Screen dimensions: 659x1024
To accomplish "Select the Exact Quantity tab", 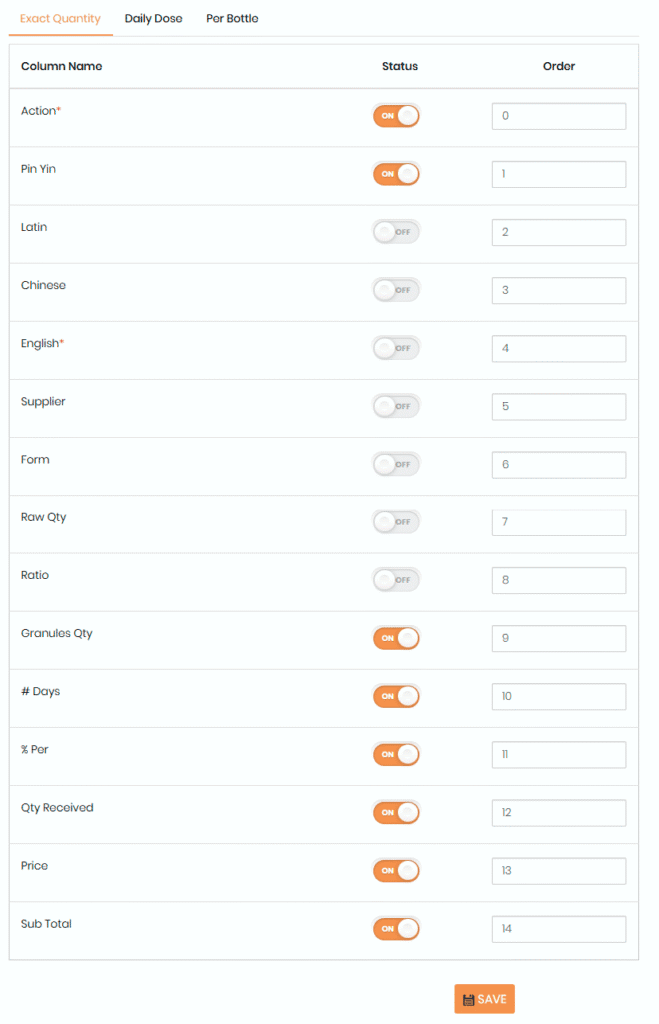I will (x=60, y=19).
